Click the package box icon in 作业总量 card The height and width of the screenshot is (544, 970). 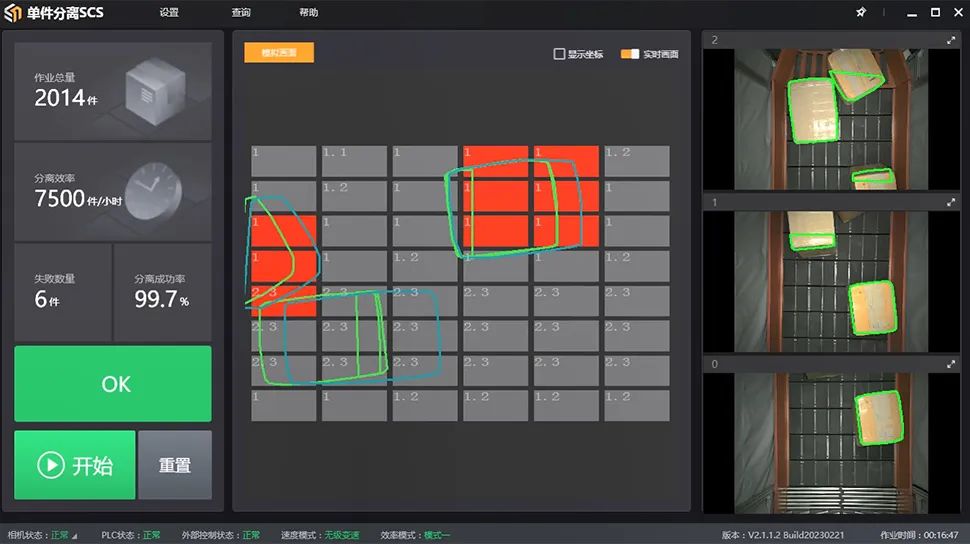coord(148,92)
